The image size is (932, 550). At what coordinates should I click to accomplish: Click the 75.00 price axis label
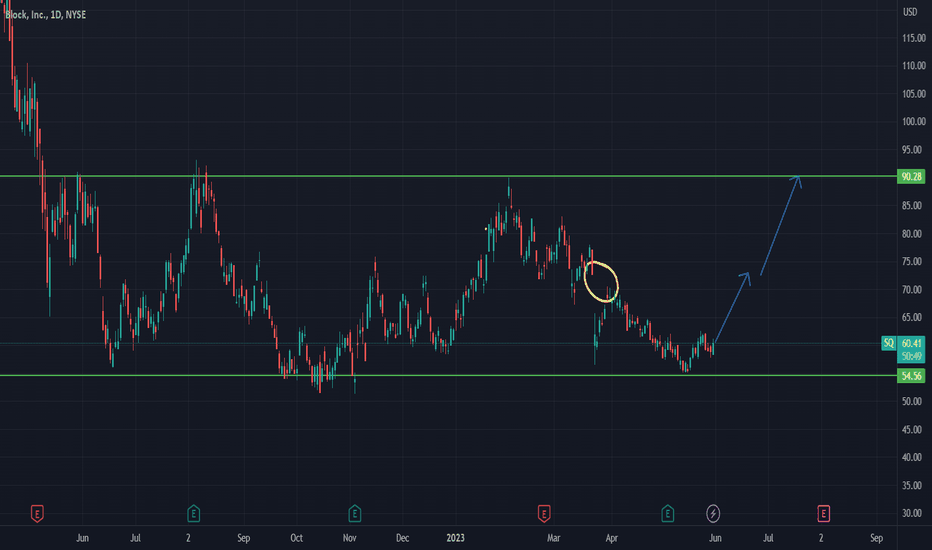pos(911,262)
